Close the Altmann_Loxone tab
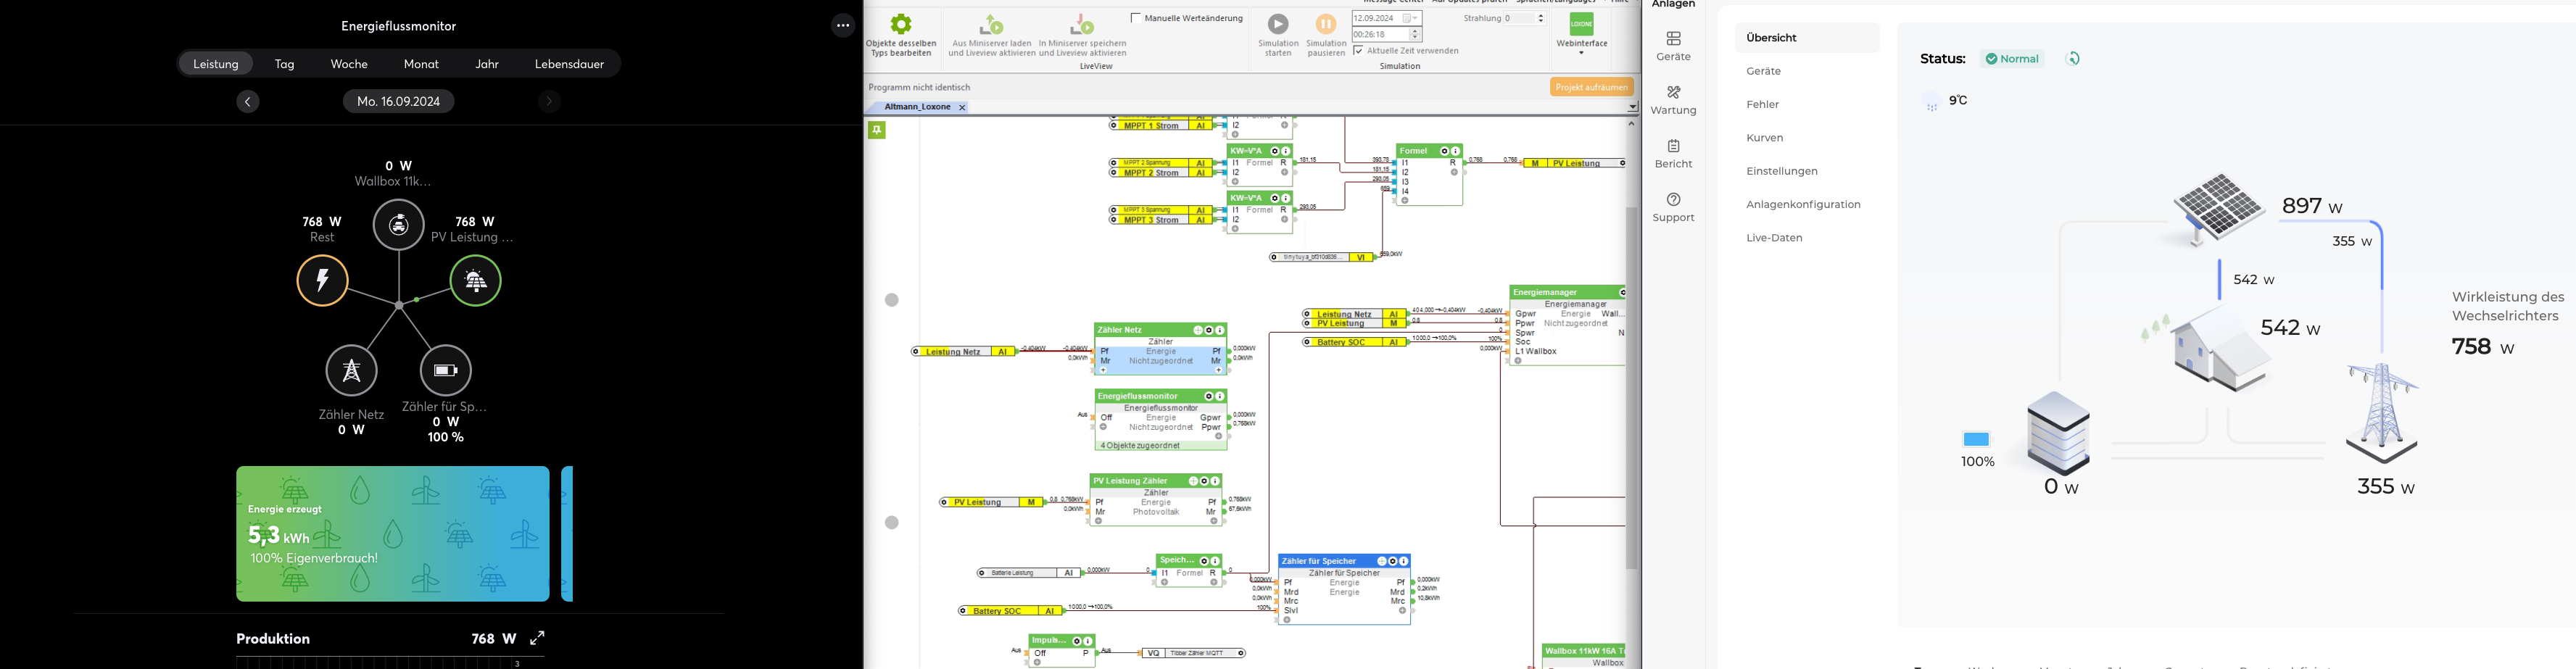The width and height of the screenshot is (2576, 669). (962, 108)
